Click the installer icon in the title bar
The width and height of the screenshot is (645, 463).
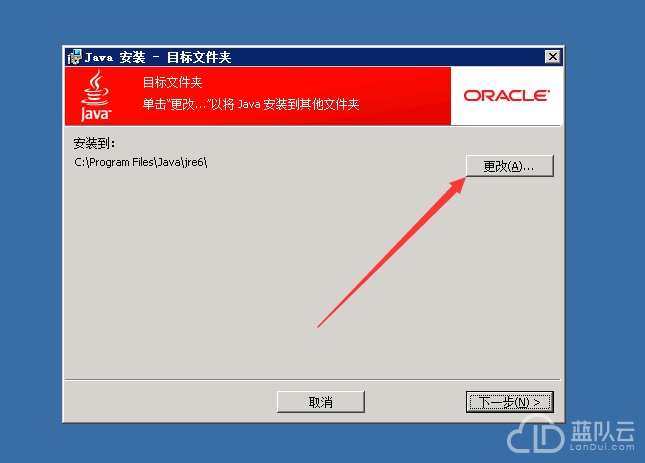coord(75,57)
